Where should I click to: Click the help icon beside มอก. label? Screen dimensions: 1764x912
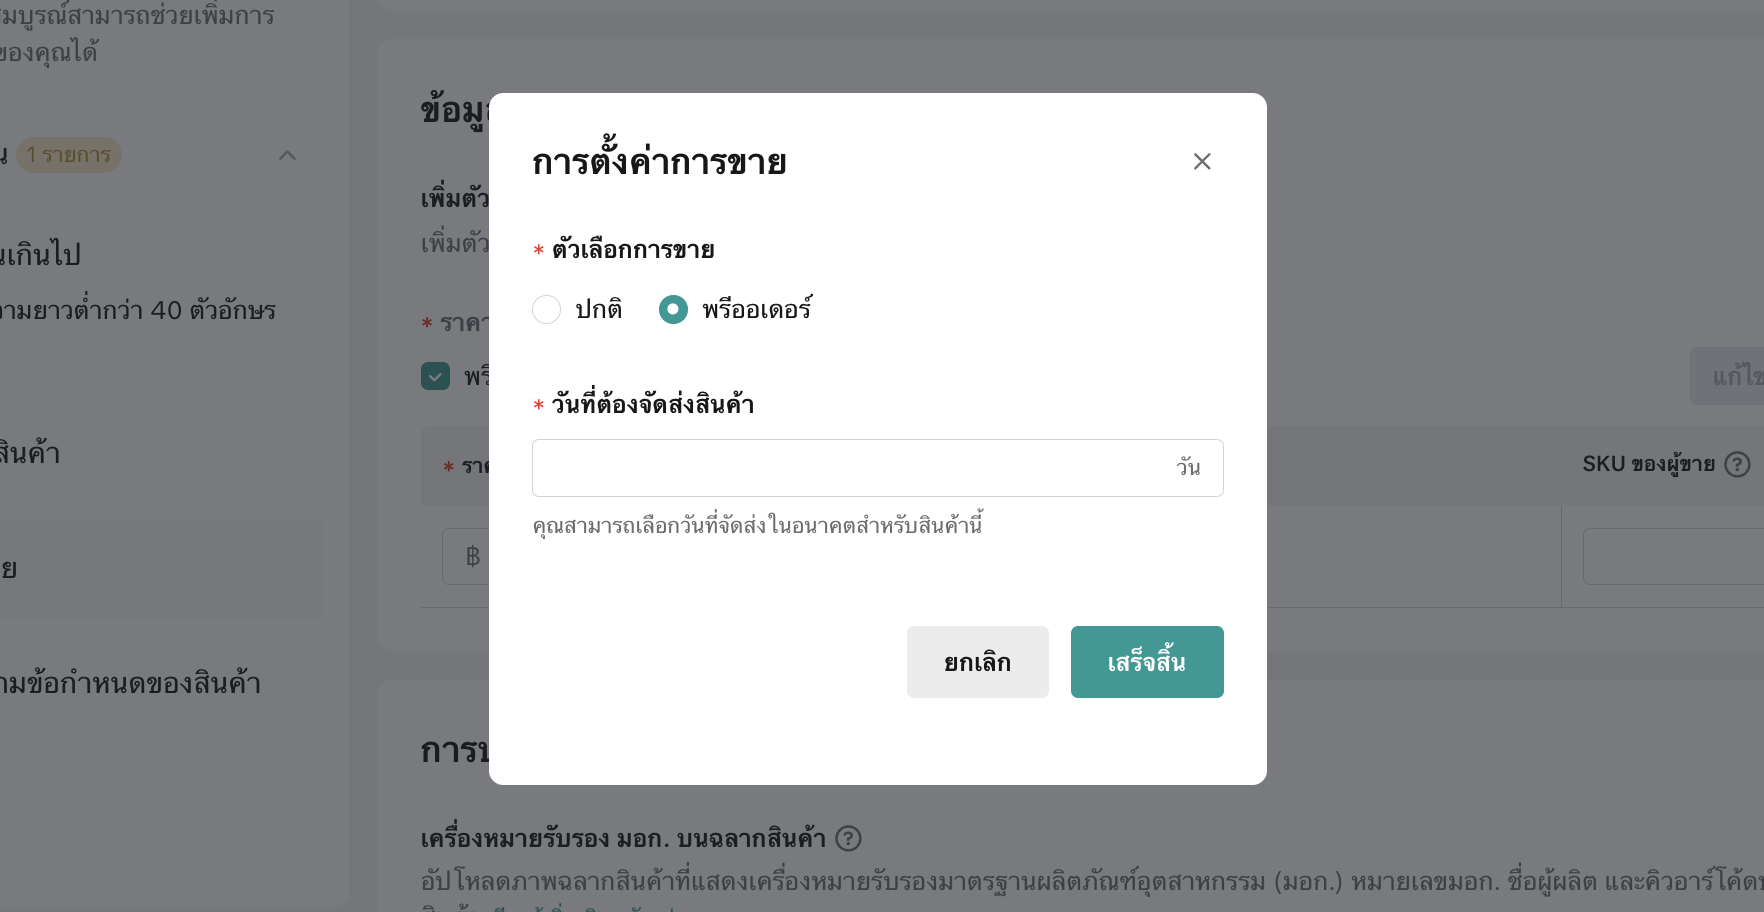[848, 838]
